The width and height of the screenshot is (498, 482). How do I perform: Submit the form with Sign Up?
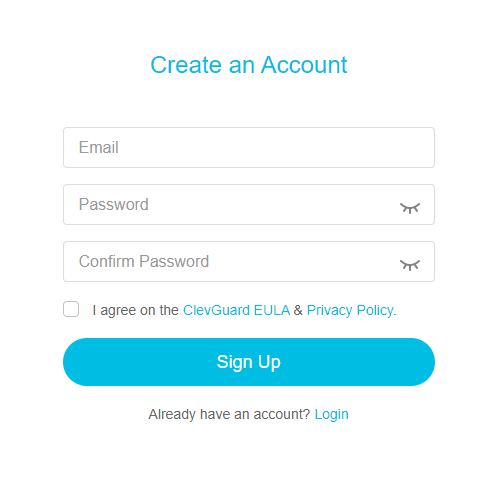[x=249, y=362]
